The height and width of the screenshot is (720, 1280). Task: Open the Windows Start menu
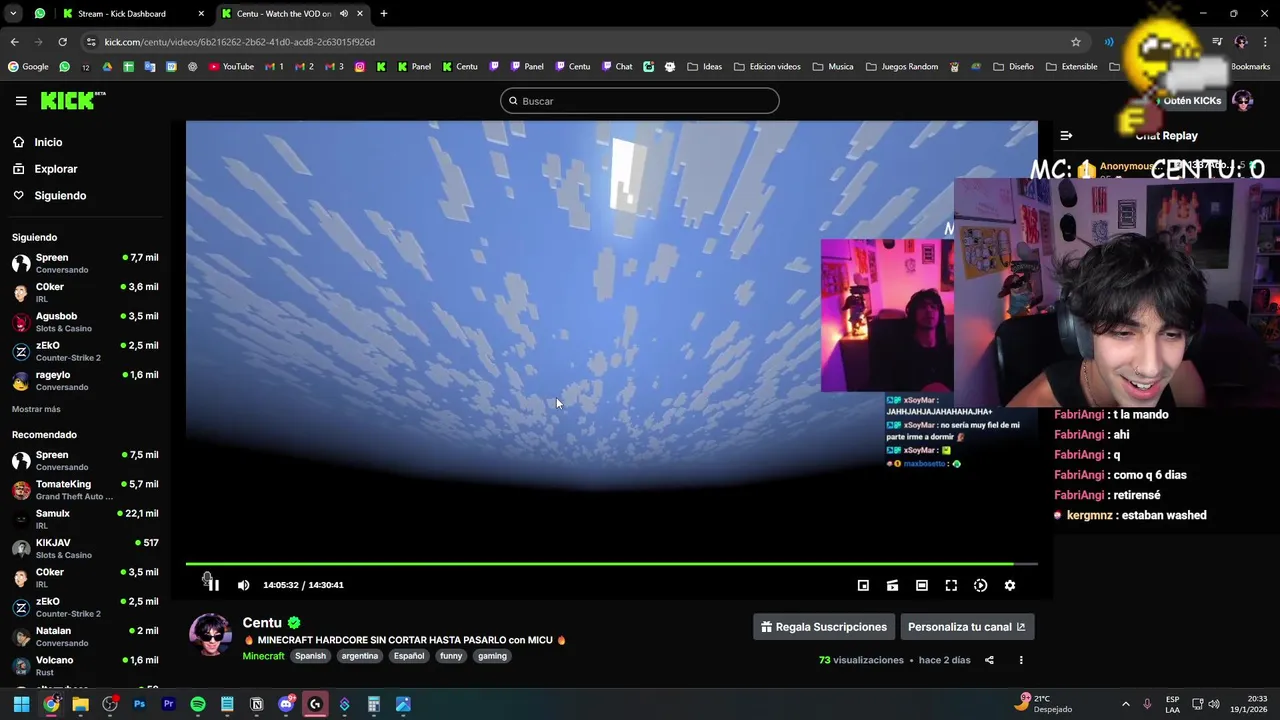pyautogui.click(x=21, y=704)
